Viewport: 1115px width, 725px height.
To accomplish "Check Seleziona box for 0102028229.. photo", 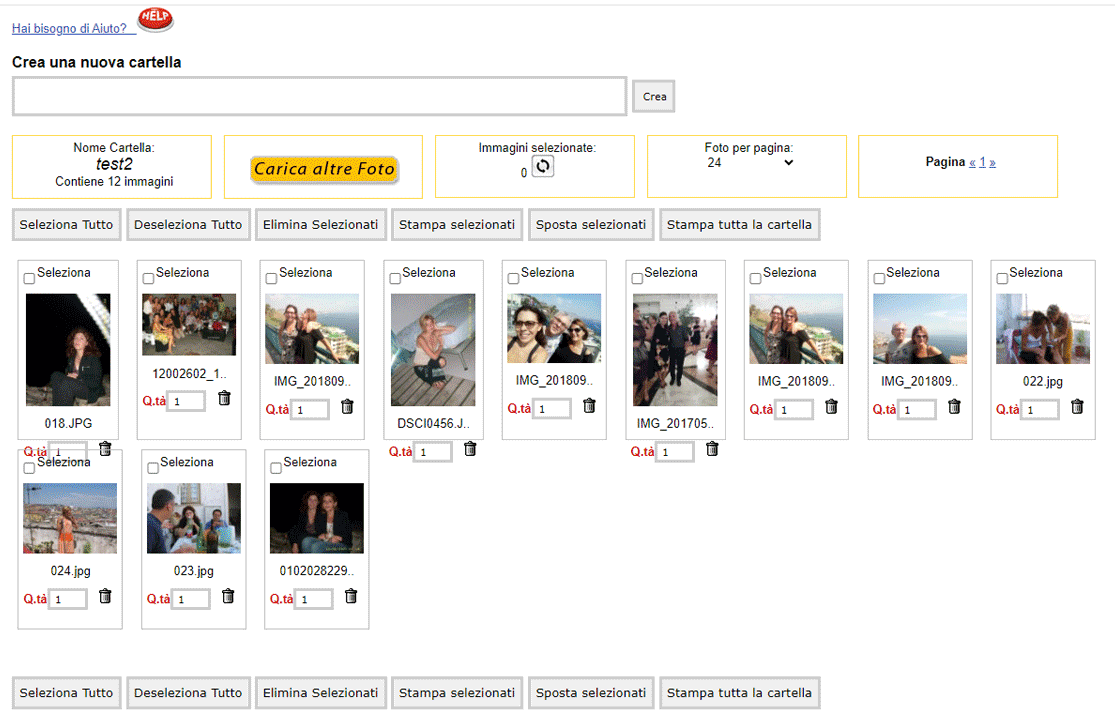I will (x=276, y=468).
